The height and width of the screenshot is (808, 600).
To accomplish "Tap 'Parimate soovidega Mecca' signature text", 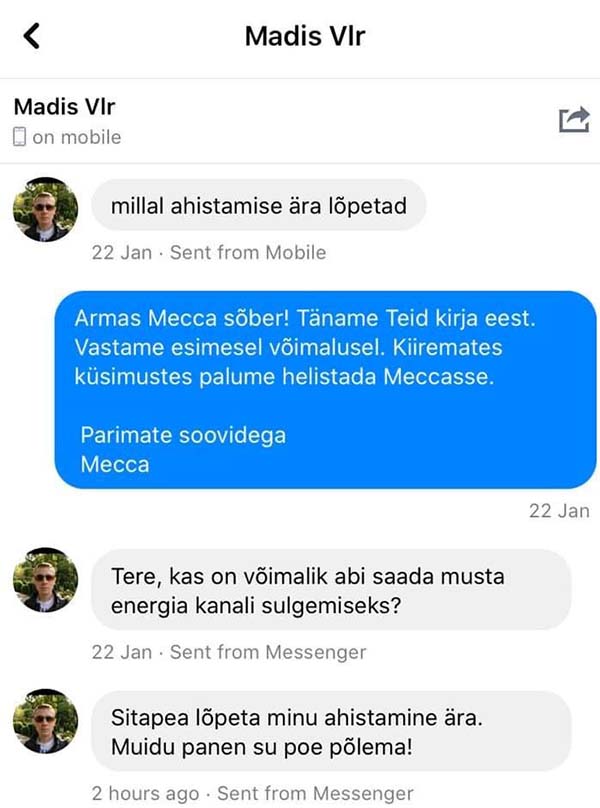I will [x=183, y=449].
